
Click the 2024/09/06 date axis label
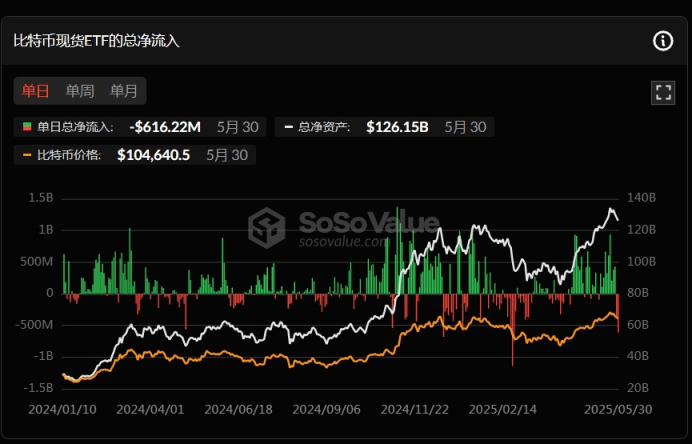point(326,410)
